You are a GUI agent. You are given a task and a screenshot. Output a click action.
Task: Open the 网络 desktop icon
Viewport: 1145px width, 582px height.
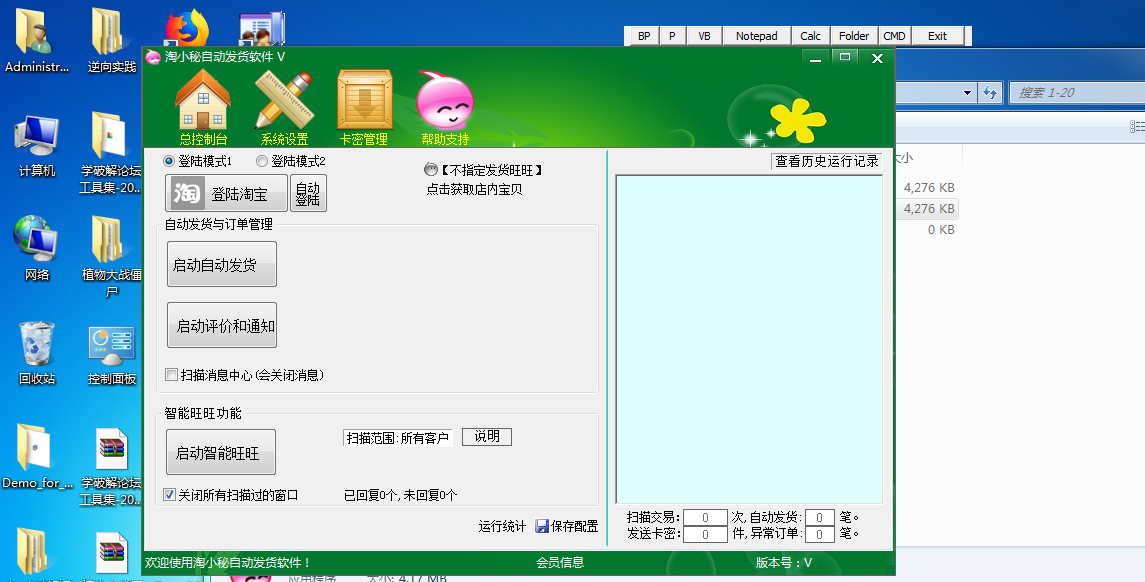click(36, 245)
